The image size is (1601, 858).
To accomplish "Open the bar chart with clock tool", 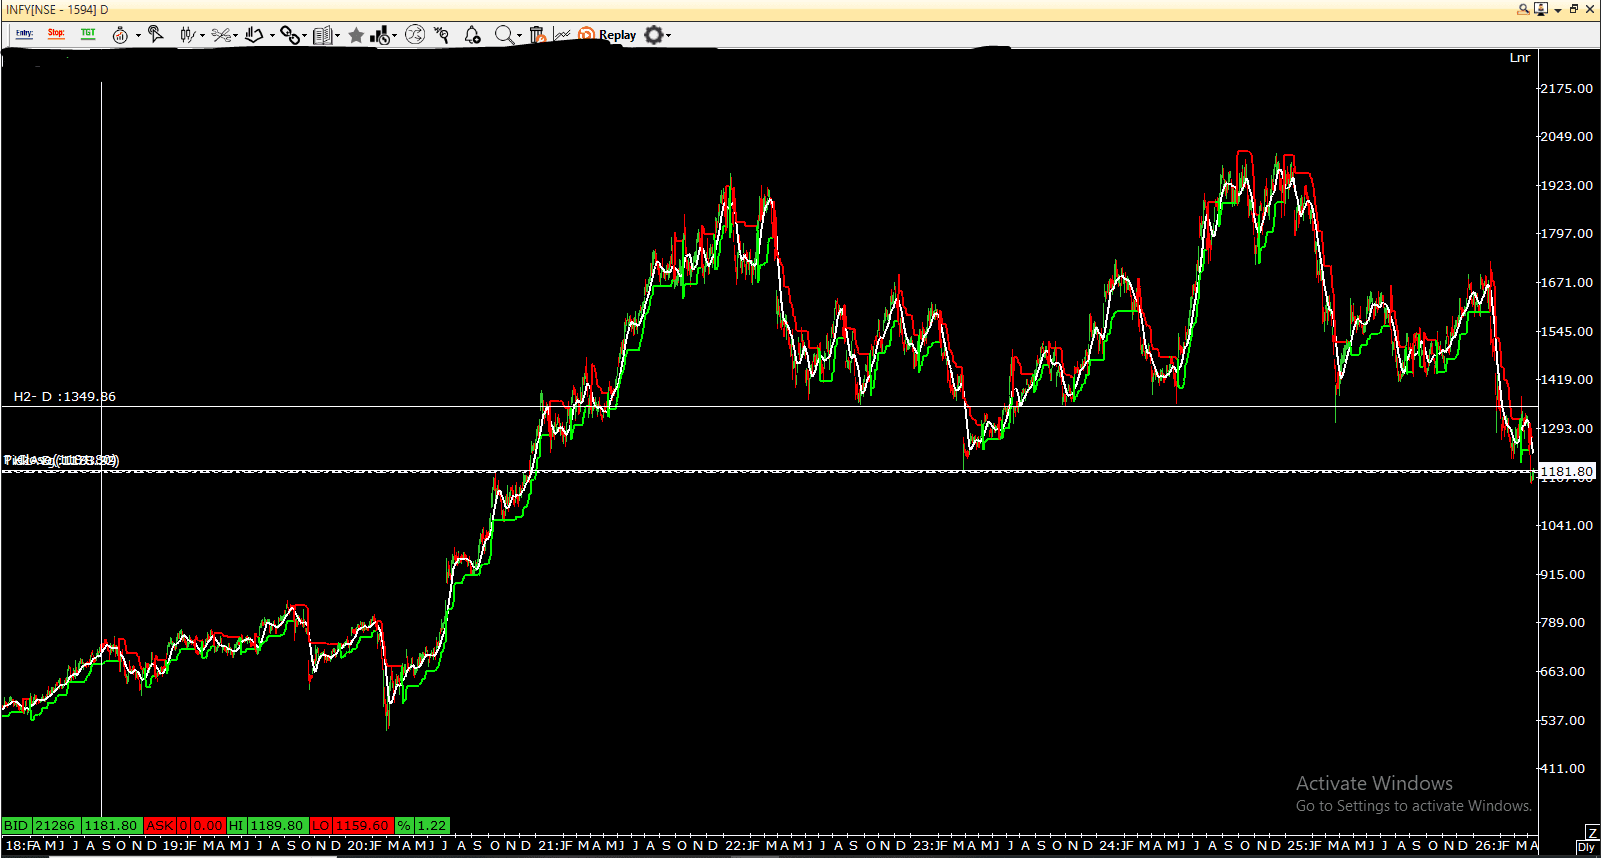I will point(381,35).
